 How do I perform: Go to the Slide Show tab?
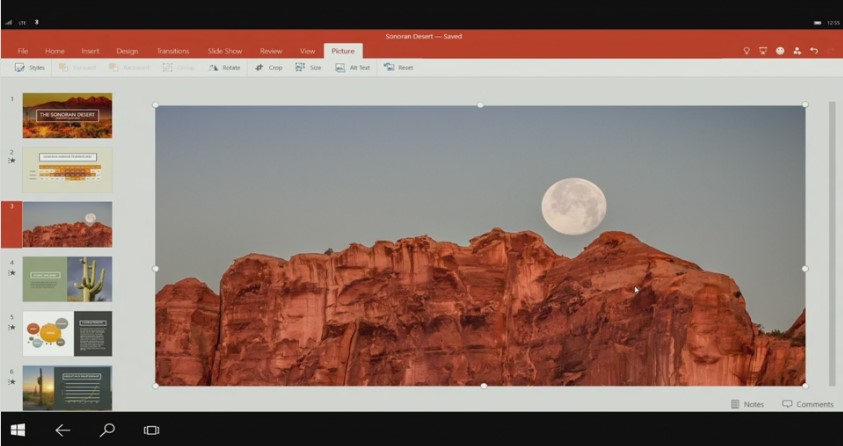pyautogui.click(x=225, y=51)
